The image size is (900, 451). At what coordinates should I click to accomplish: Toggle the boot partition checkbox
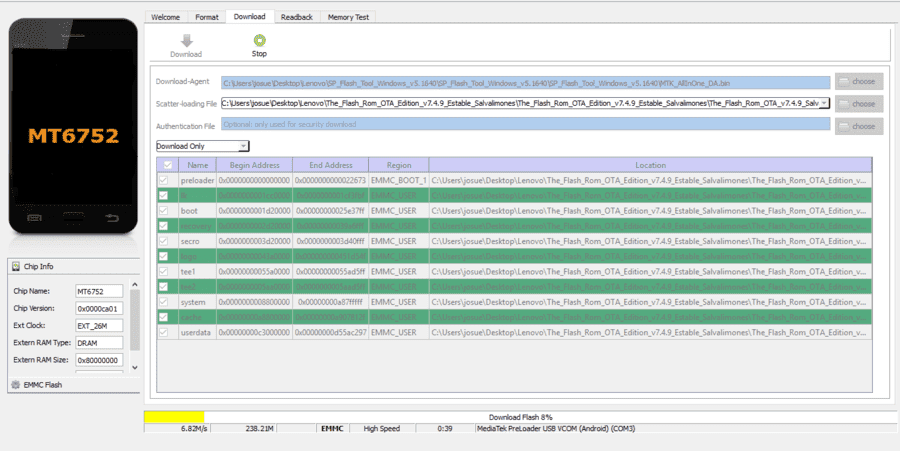[164, 211]
